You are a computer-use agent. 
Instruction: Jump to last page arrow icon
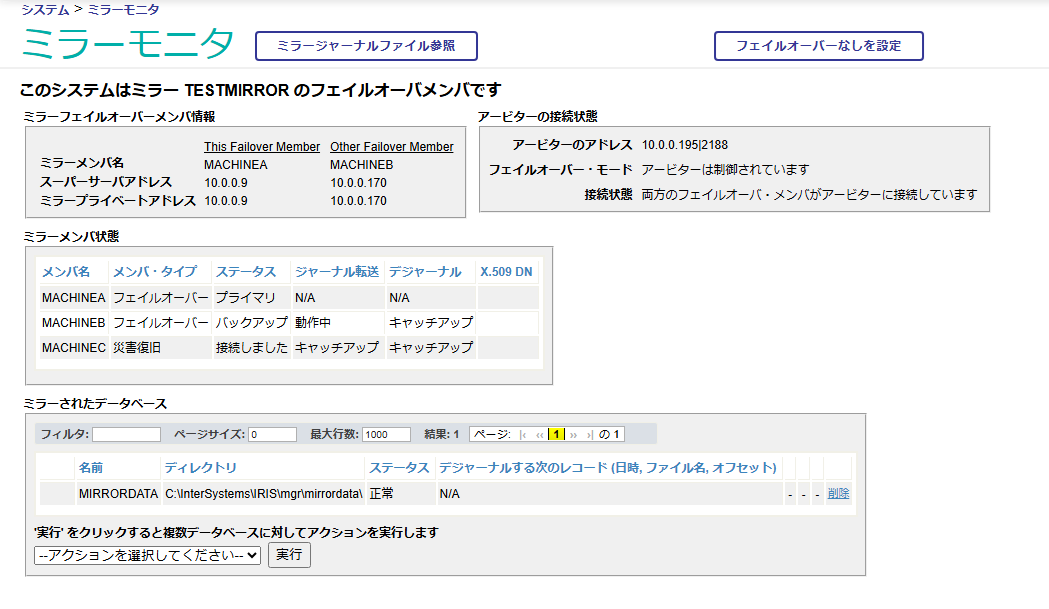(x=590, y=435)
